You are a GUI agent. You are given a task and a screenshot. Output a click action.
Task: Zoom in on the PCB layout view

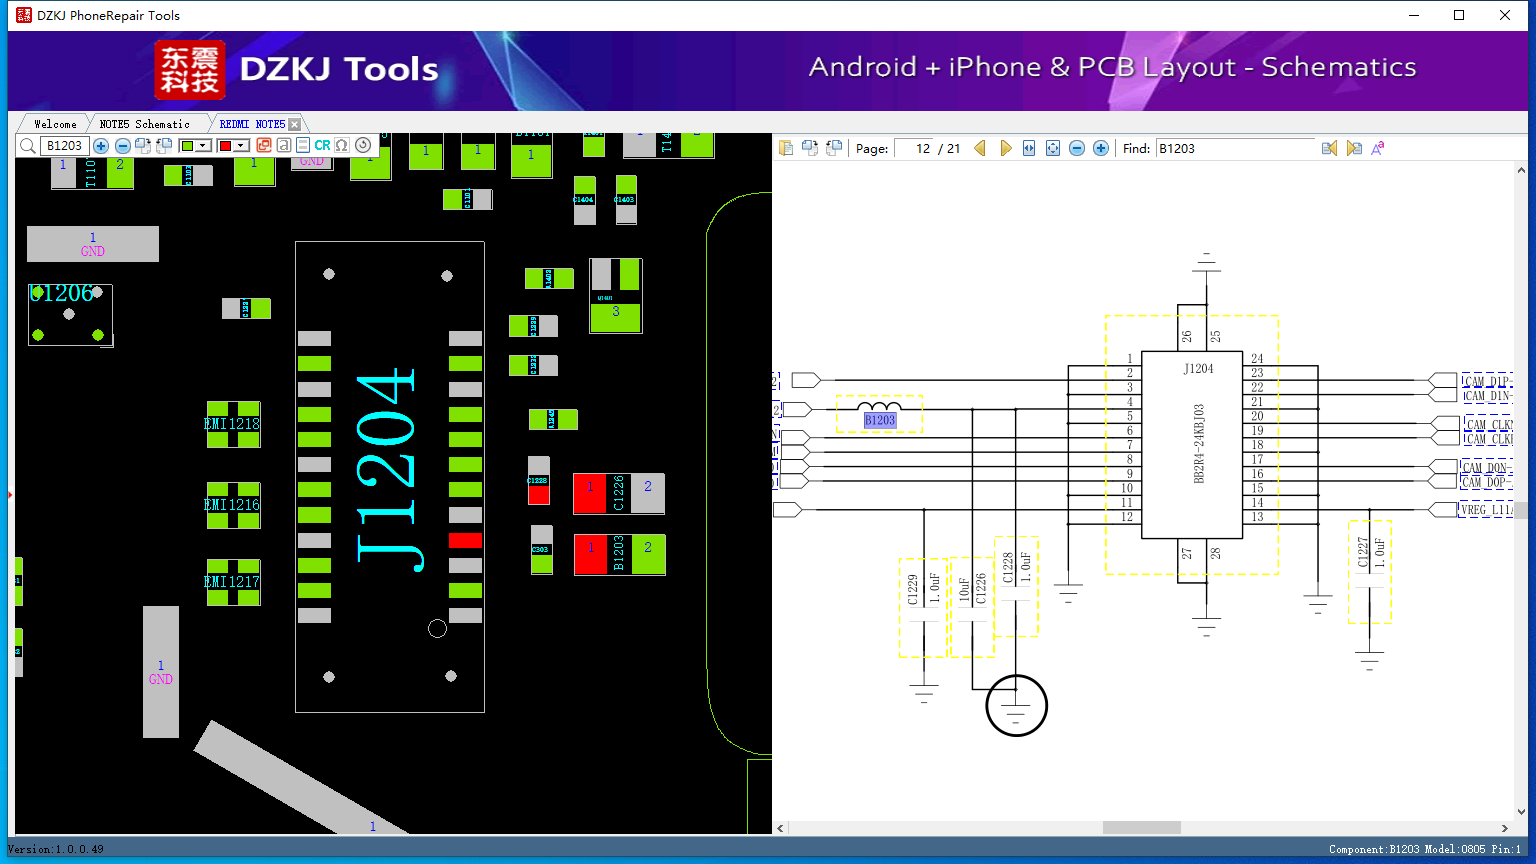coord(101,146)
